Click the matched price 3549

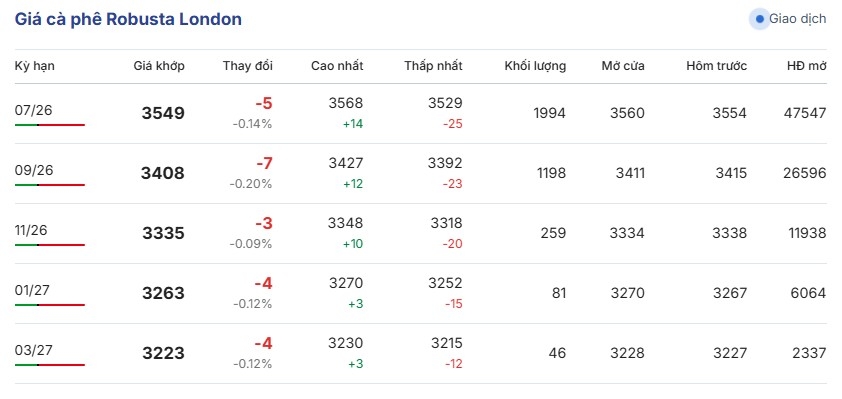point(163,113)
